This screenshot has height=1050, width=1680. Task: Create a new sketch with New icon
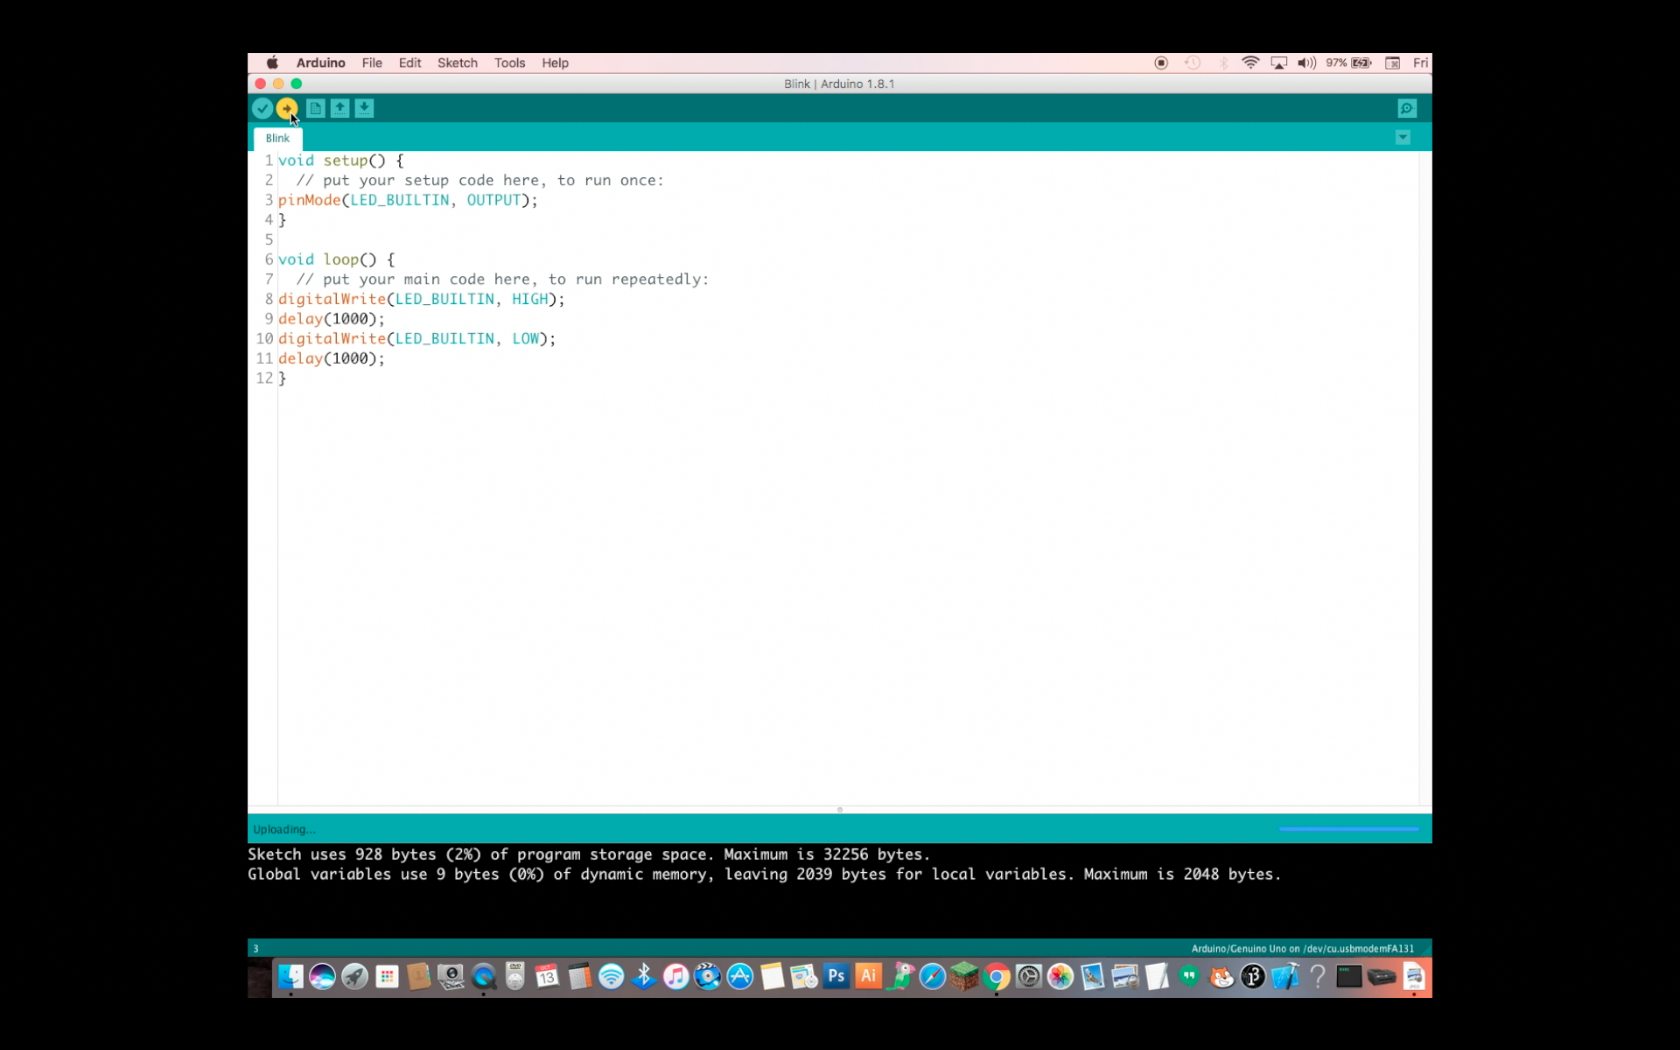tap(315, 108)
